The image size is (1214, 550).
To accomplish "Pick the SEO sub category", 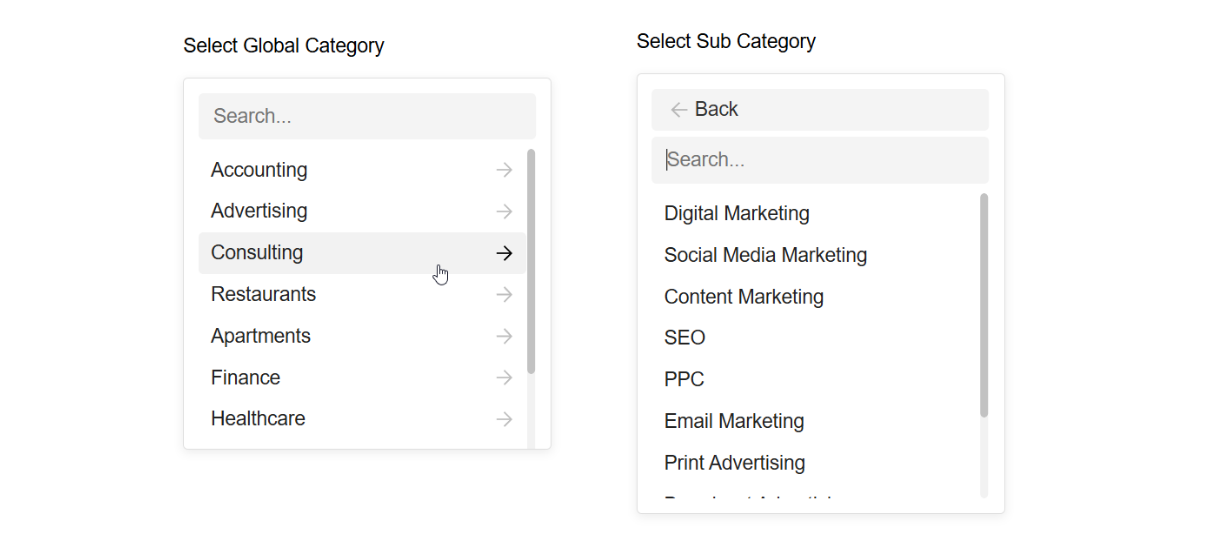I will pyautogui.click(x=684, y=338).
